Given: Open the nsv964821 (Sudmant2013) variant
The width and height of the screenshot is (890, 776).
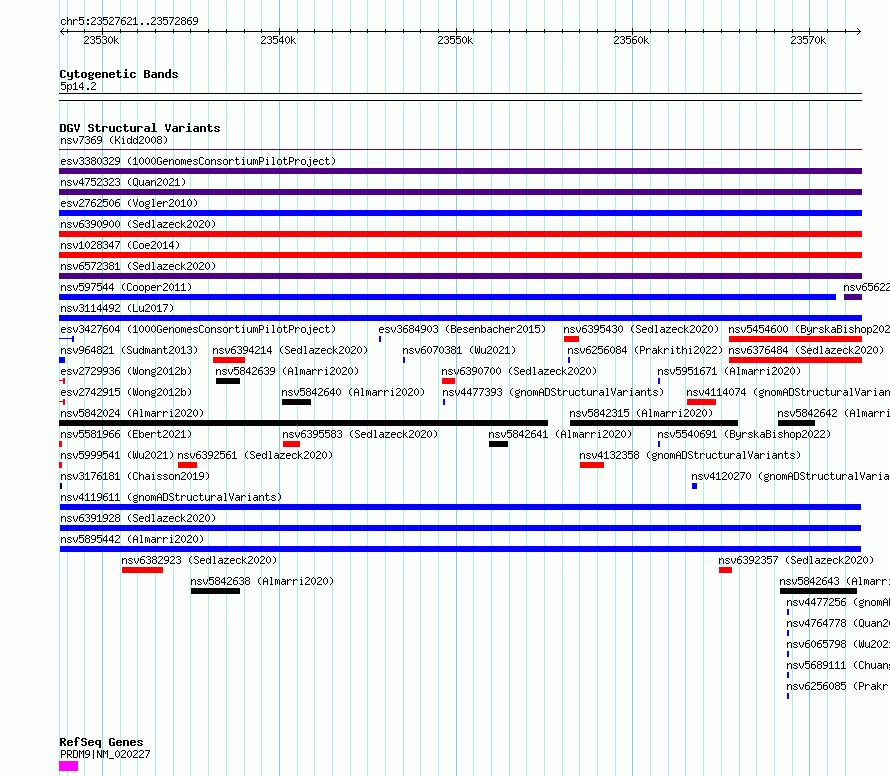Looking at the screenshot, I should pyautogui.click(x=129, y=350).
